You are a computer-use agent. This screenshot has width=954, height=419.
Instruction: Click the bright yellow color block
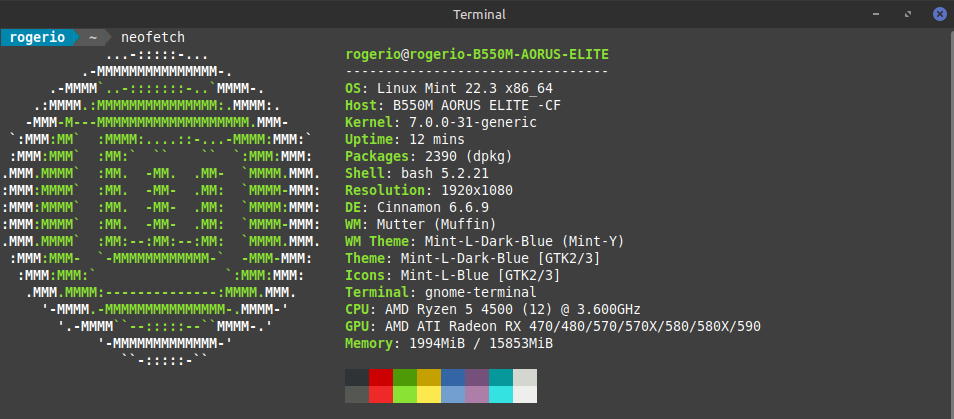pyautogui.click(x=429, y=395)
